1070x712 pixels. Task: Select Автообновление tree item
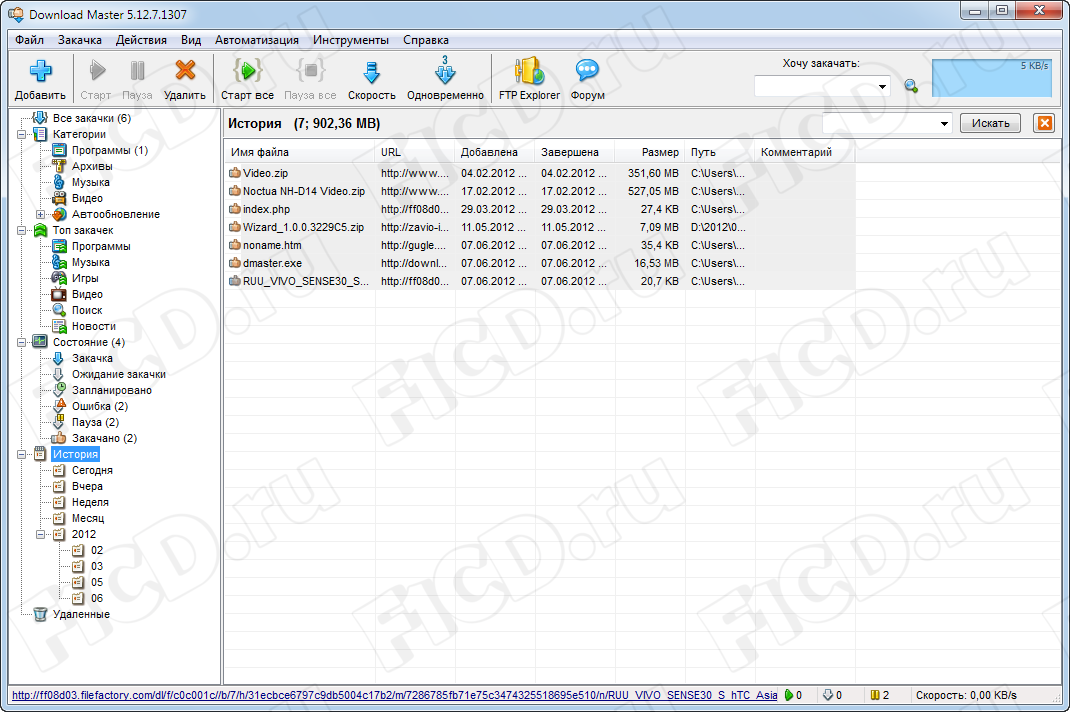(x=116, y=214)
